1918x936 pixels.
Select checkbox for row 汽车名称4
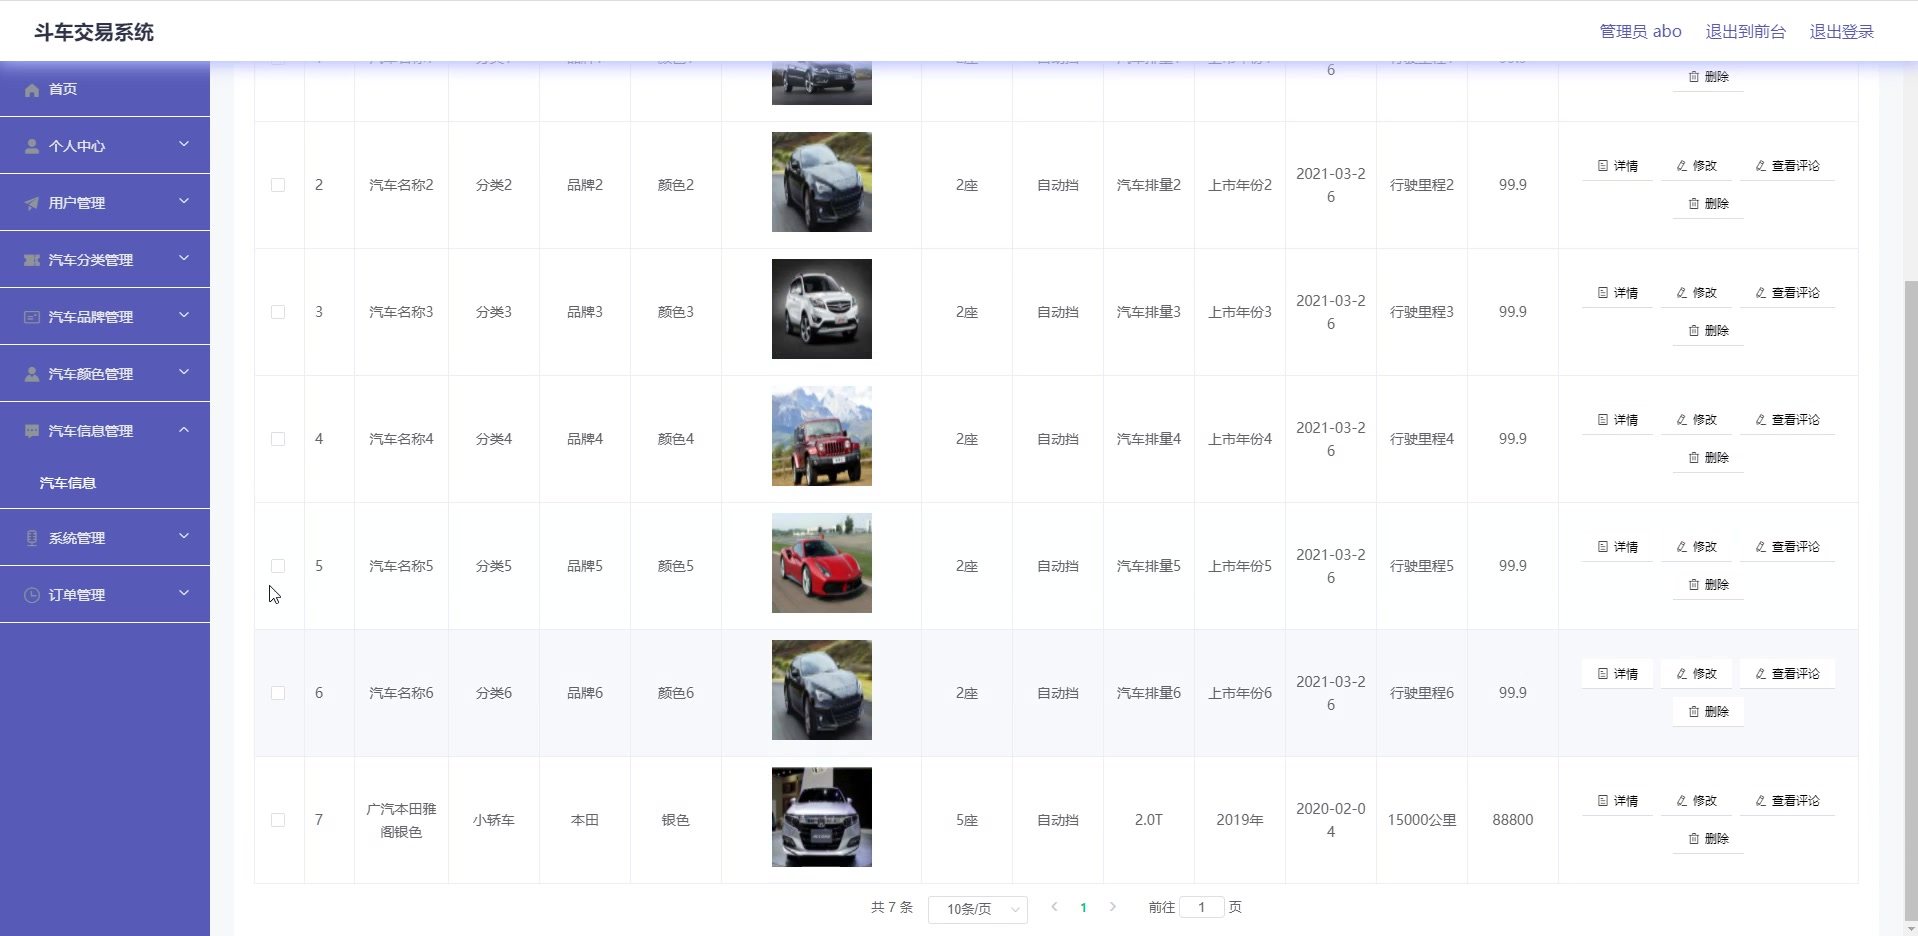pos(278,439)
